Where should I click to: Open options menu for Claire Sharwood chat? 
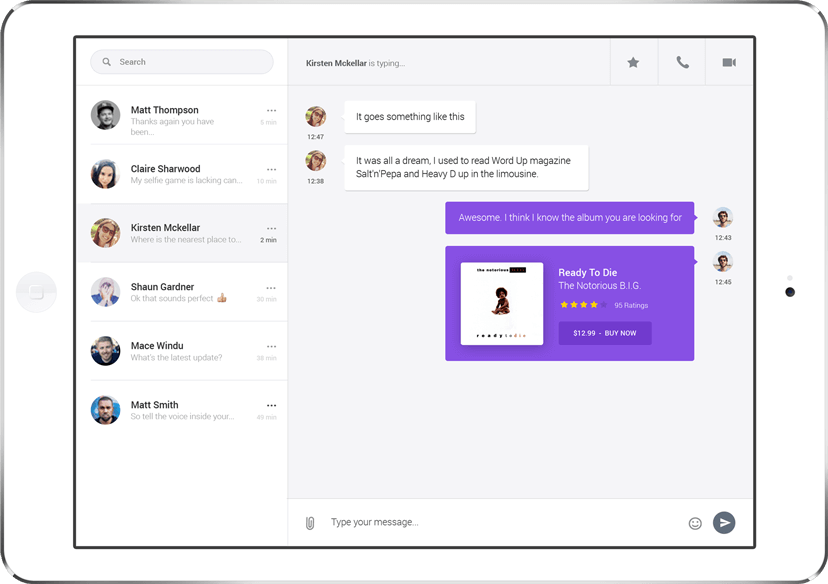point(271,169)
